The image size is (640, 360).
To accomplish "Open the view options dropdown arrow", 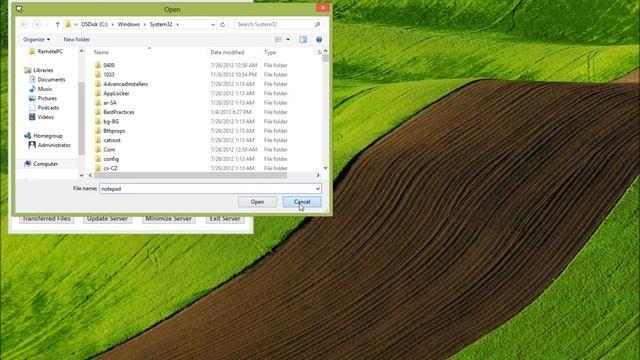I will click(288, 40).
